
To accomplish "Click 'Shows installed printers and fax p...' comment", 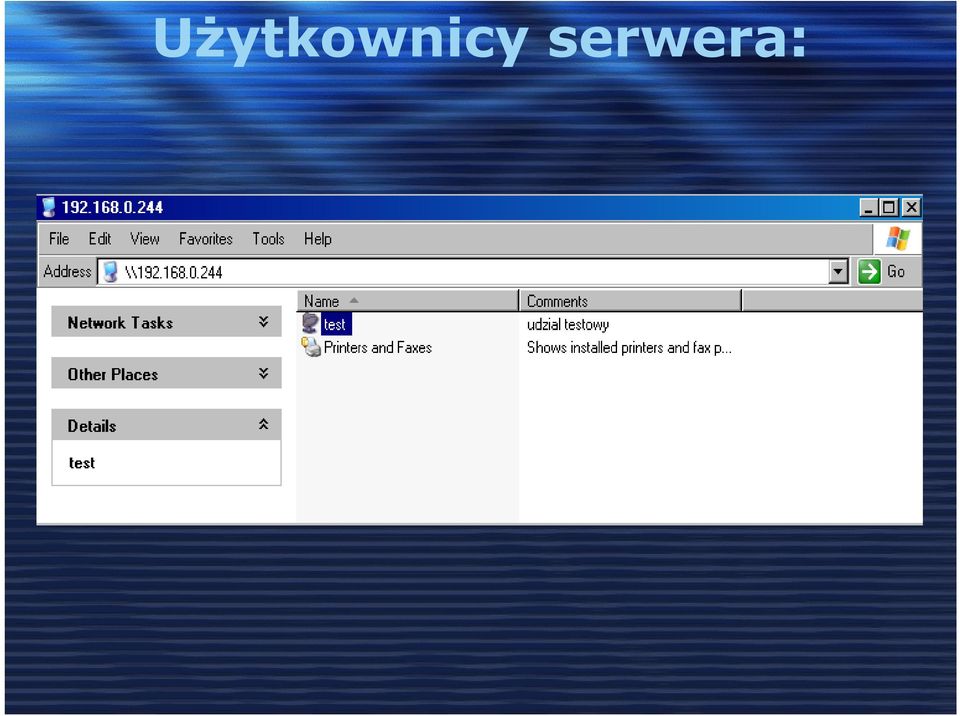I will pyautogui.click(x=629, y=348).
